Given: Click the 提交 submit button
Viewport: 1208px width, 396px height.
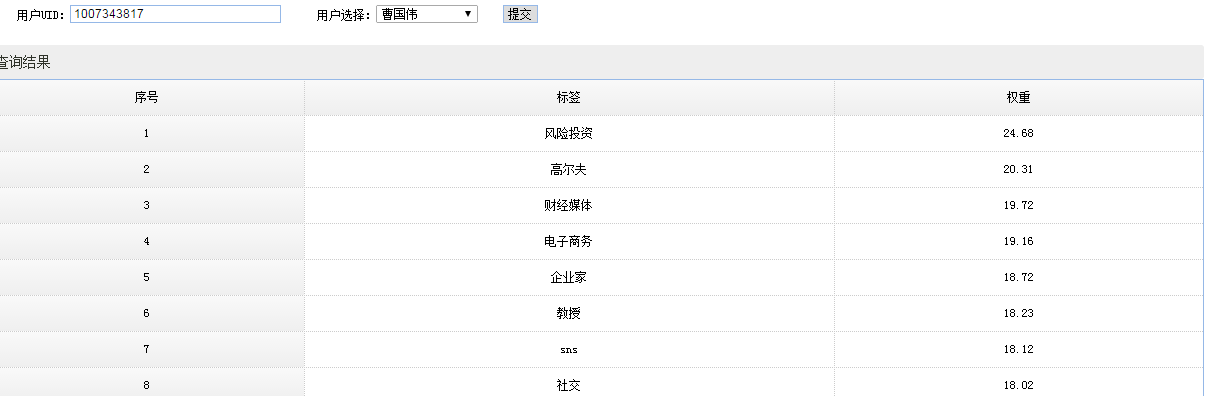Looking at the screenshot, I should 520,14.
